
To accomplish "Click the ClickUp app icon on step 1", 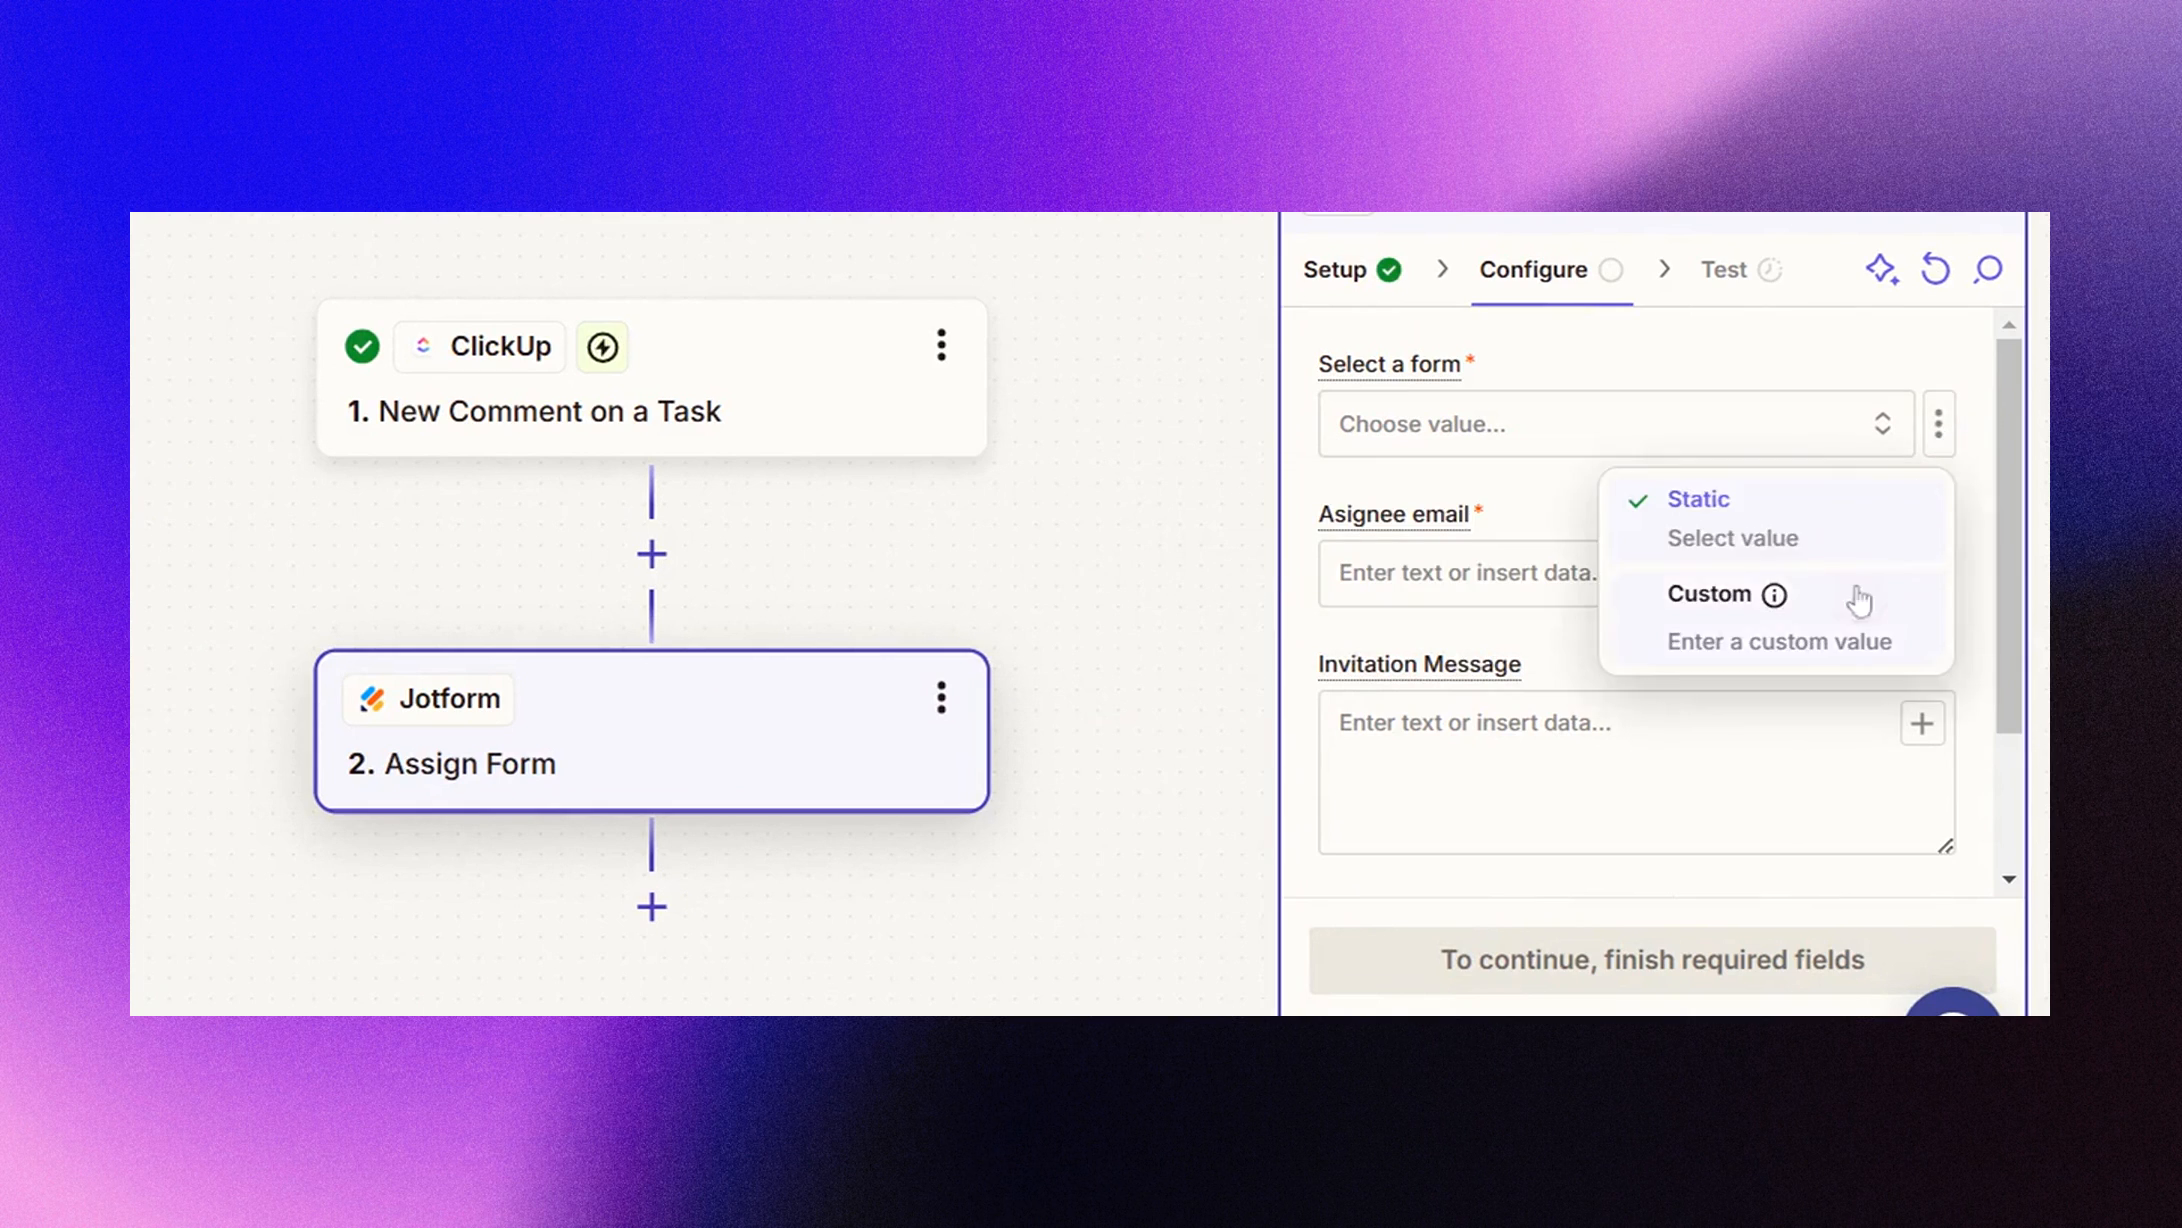I will pyautogui.click(x=424, y=346).
